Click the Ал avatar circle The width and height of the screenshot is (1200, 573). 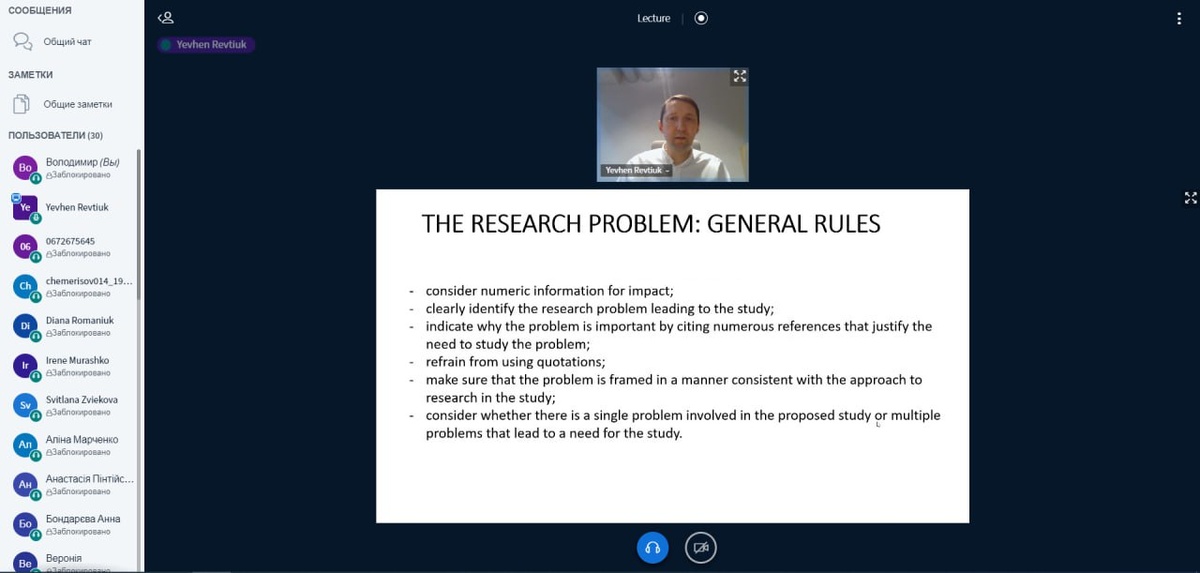click(25, 444)
